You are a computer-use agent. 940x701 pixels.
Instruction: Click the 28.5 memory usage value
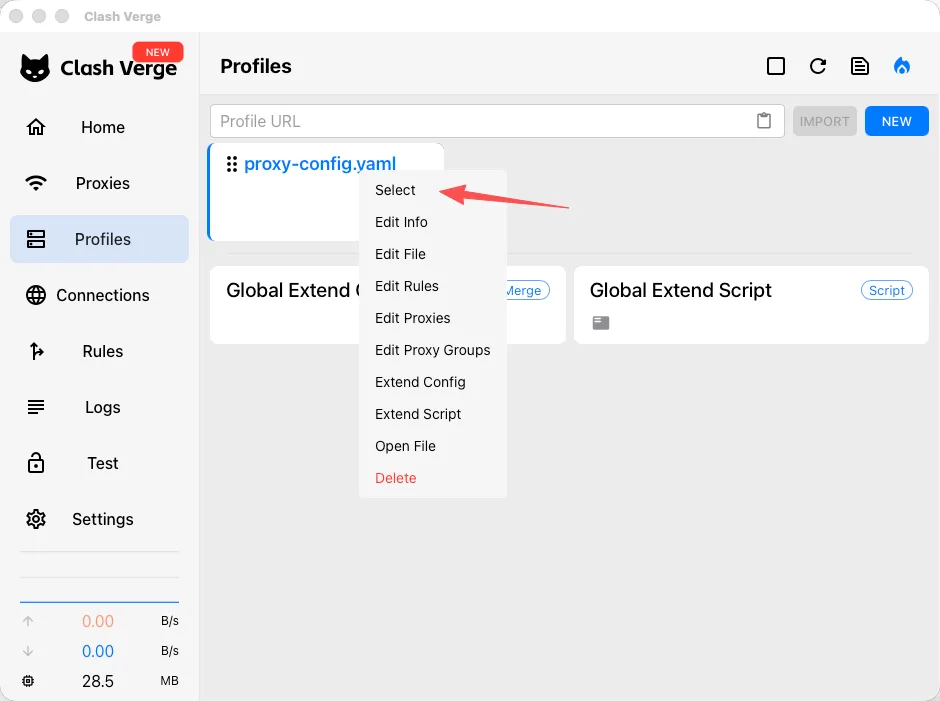click(x=98, y=681)
